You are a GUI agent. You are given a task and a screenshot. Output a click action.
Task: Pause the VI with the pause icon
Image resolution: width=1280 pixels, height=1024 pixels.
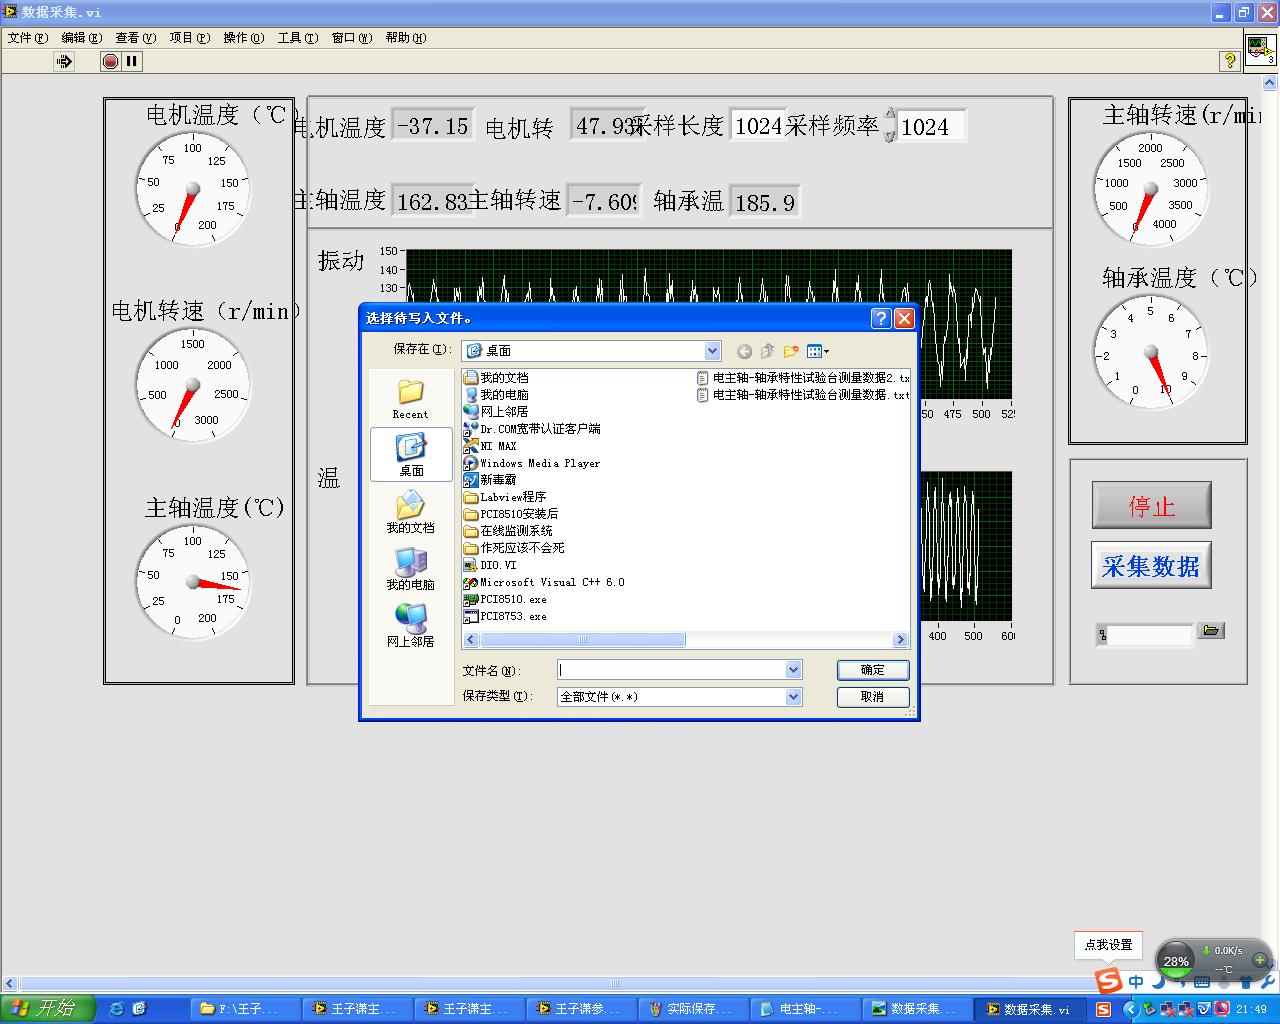tap(132, 62)
